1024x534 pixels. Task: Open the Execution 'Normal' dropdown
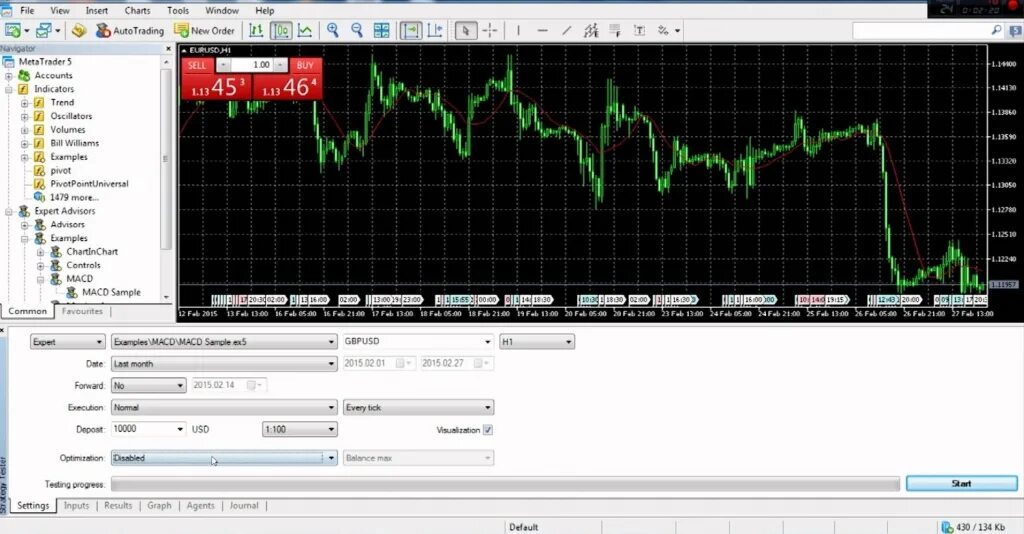coord(224,407)
